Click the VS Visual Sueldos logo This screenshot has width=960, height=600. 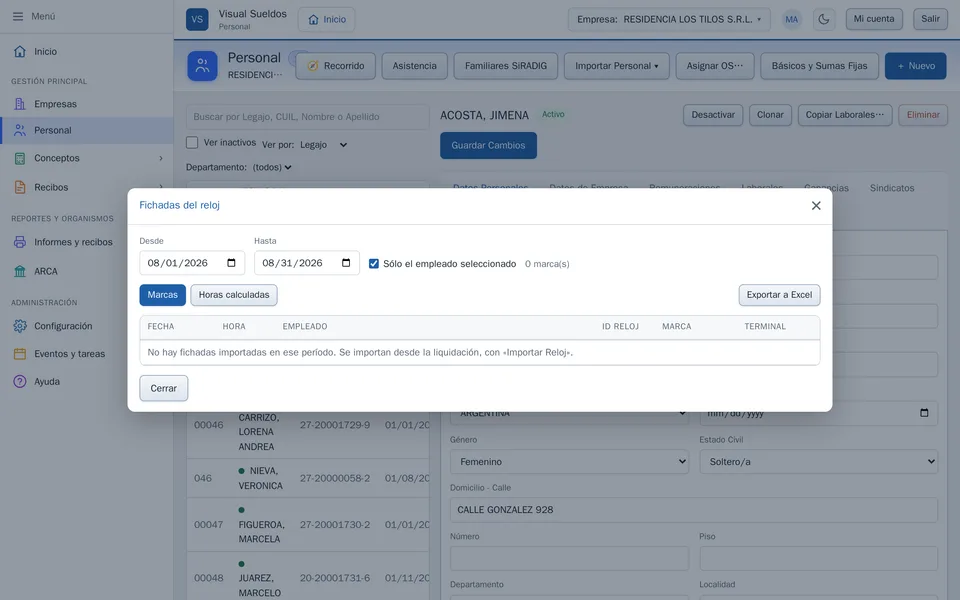[x=197, y=19]
